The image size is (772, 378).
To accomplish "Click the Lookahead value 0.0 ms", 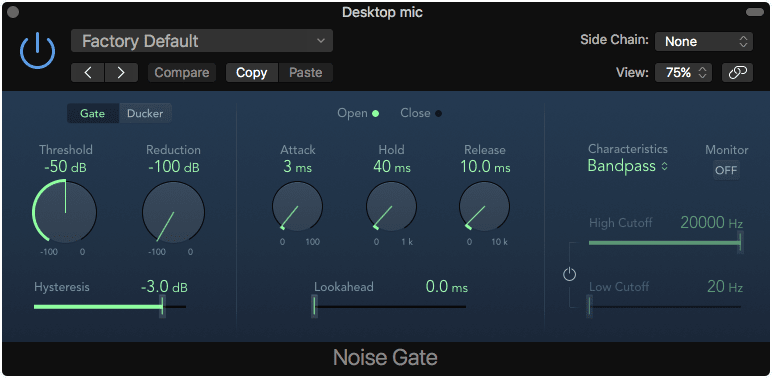I will coord(447,286).
